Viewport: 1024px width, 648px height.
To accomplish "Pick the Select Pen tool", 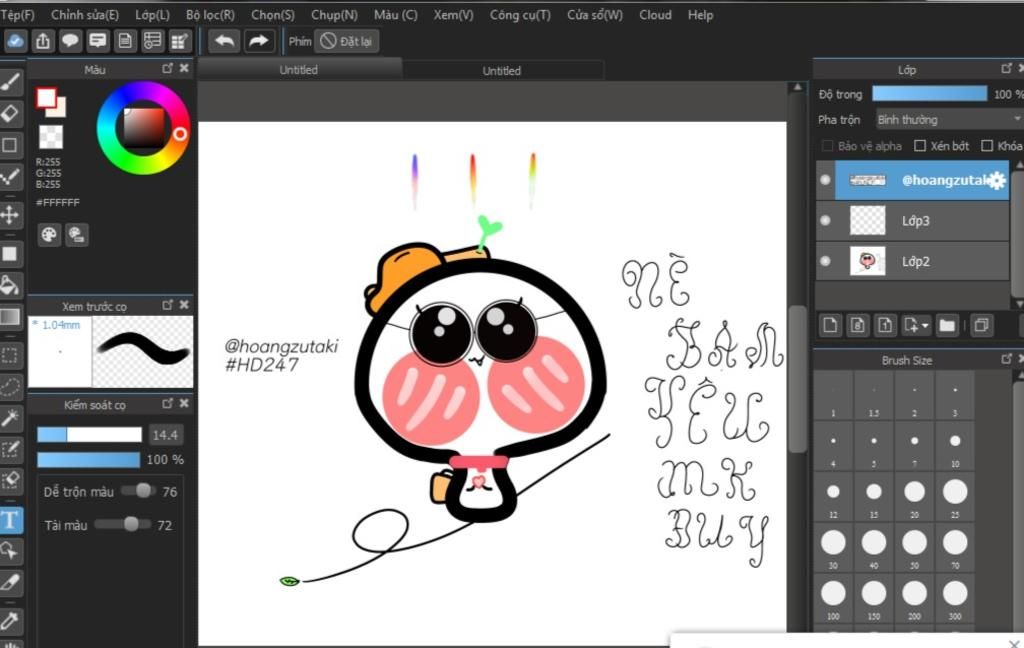I will pyautogui.click(x=10, y=449).
